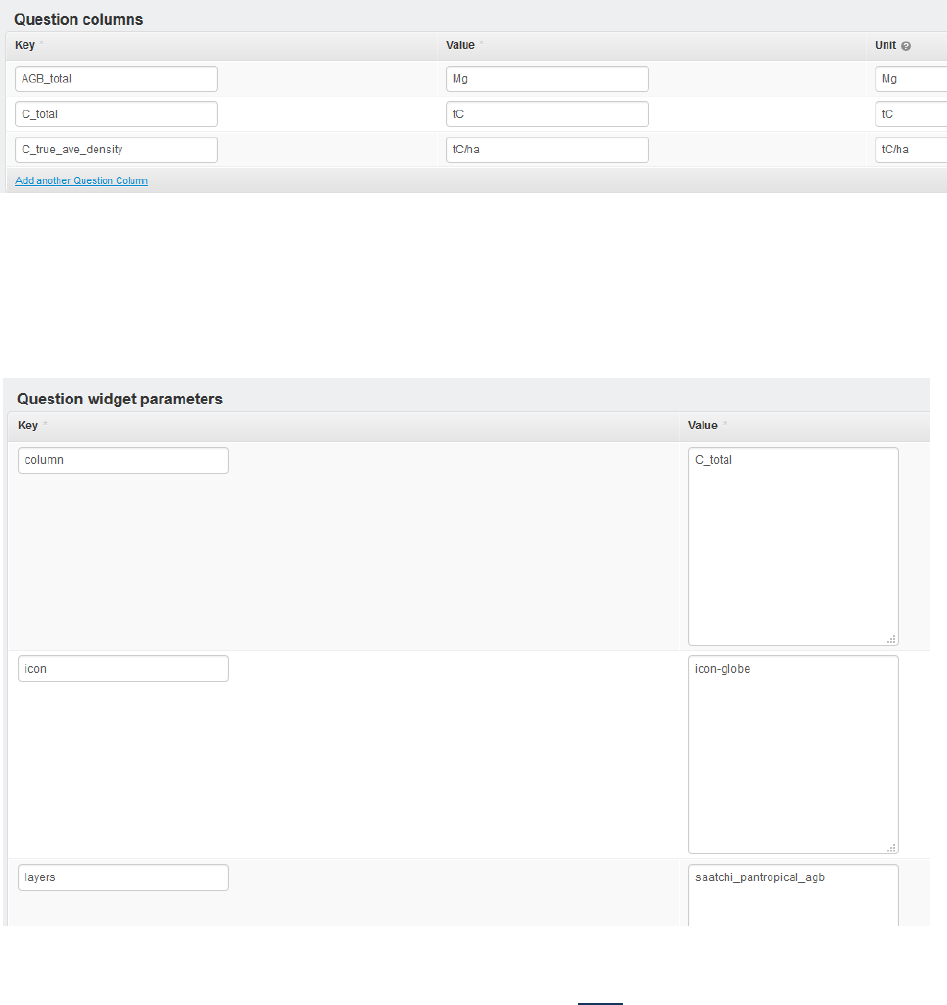Image resolution: width=947 pixels, height=1005 pixels.
Task: Focus the Unit field in the C_true_ave_density row
Action: [x=910, y=149]
